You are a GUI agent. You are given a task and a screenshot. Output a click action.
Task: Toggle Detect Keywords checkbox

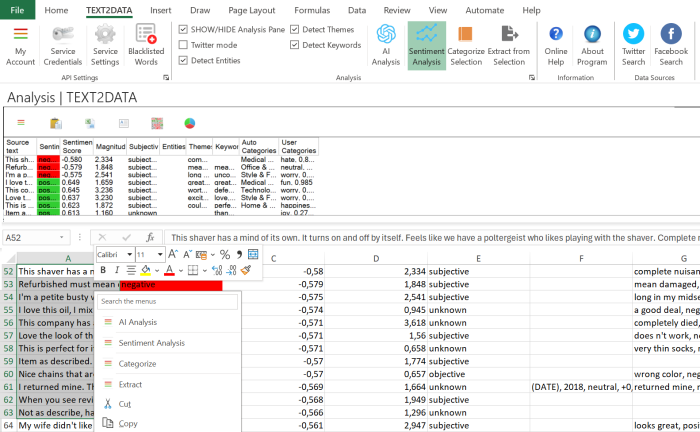coord(294,45)
